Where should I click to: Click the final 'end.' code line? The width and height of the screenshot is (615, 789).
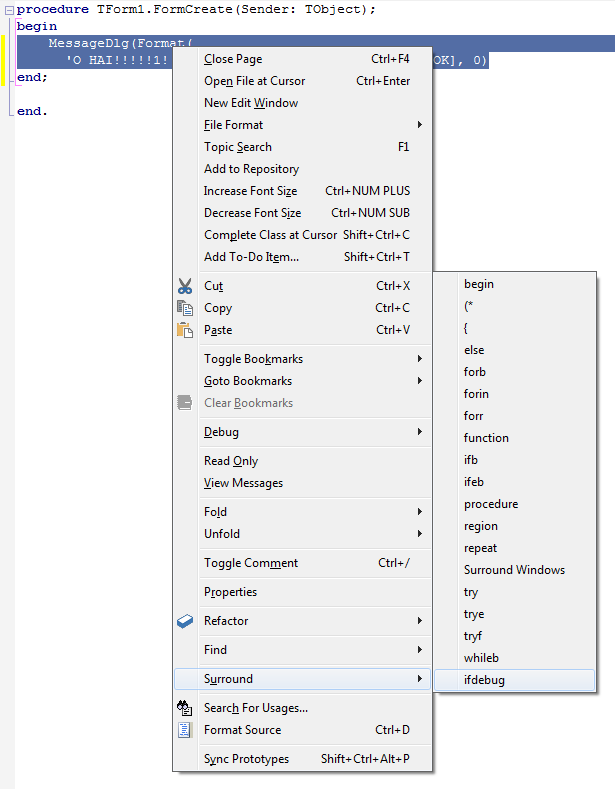pos(31,111)
